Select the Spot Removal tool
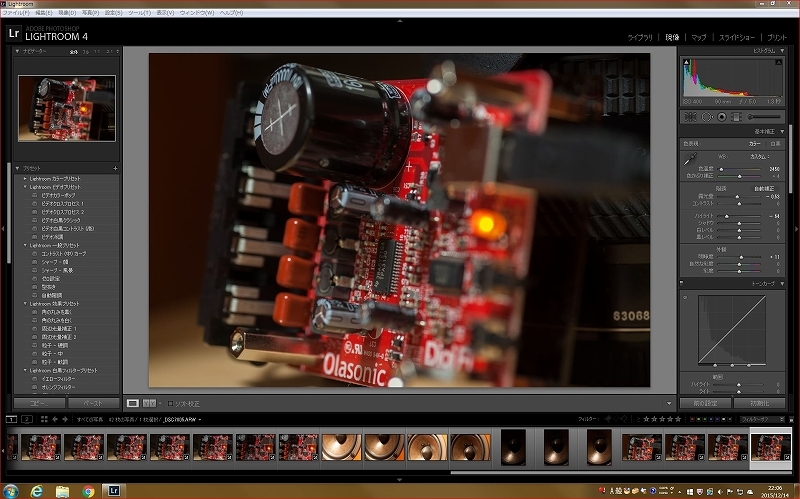 coord(707,117)
